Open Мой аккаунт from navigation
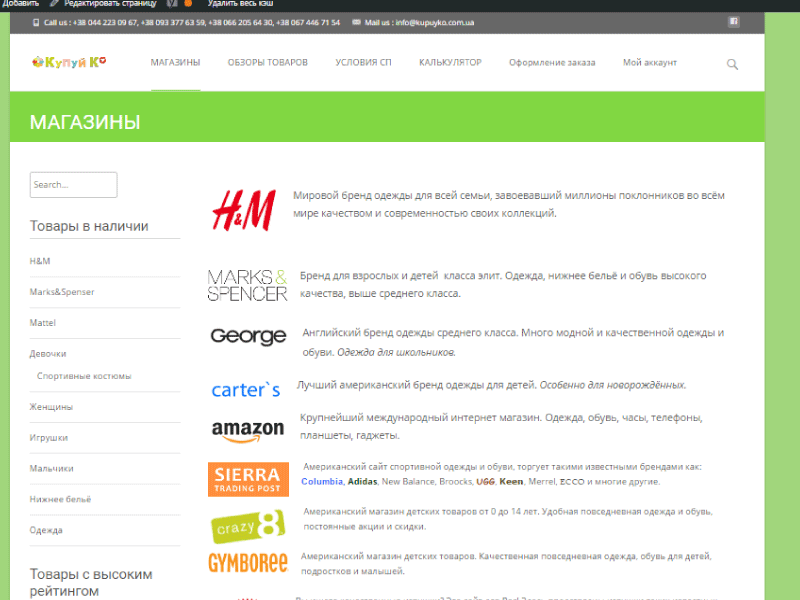Image resolution: width=800 pixels, height=600 pixels. click(650, 63)
